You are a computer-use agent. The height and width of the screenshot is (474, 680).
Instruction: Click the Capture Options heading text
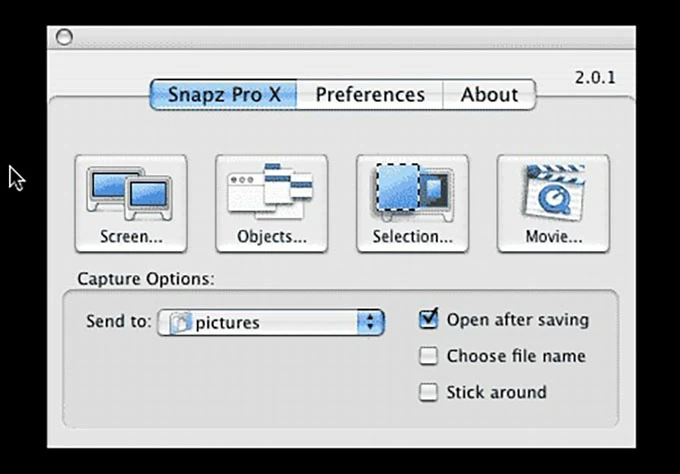click(145, 278)
